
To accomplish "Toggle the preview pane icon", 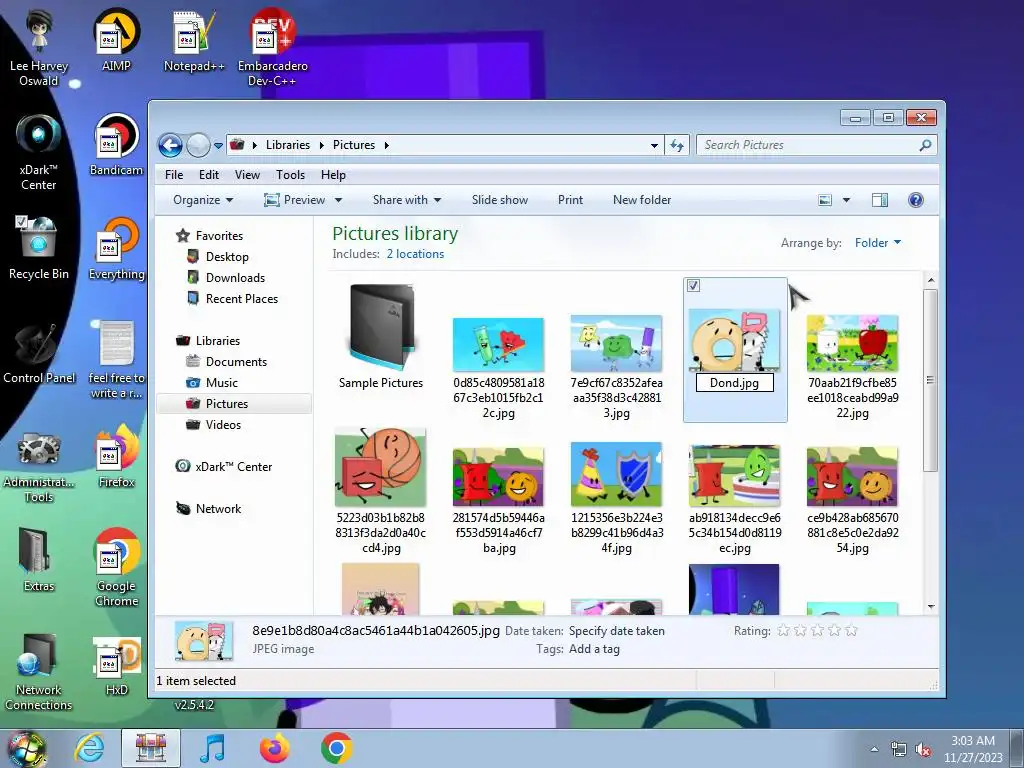I will (x=880, y=200).
